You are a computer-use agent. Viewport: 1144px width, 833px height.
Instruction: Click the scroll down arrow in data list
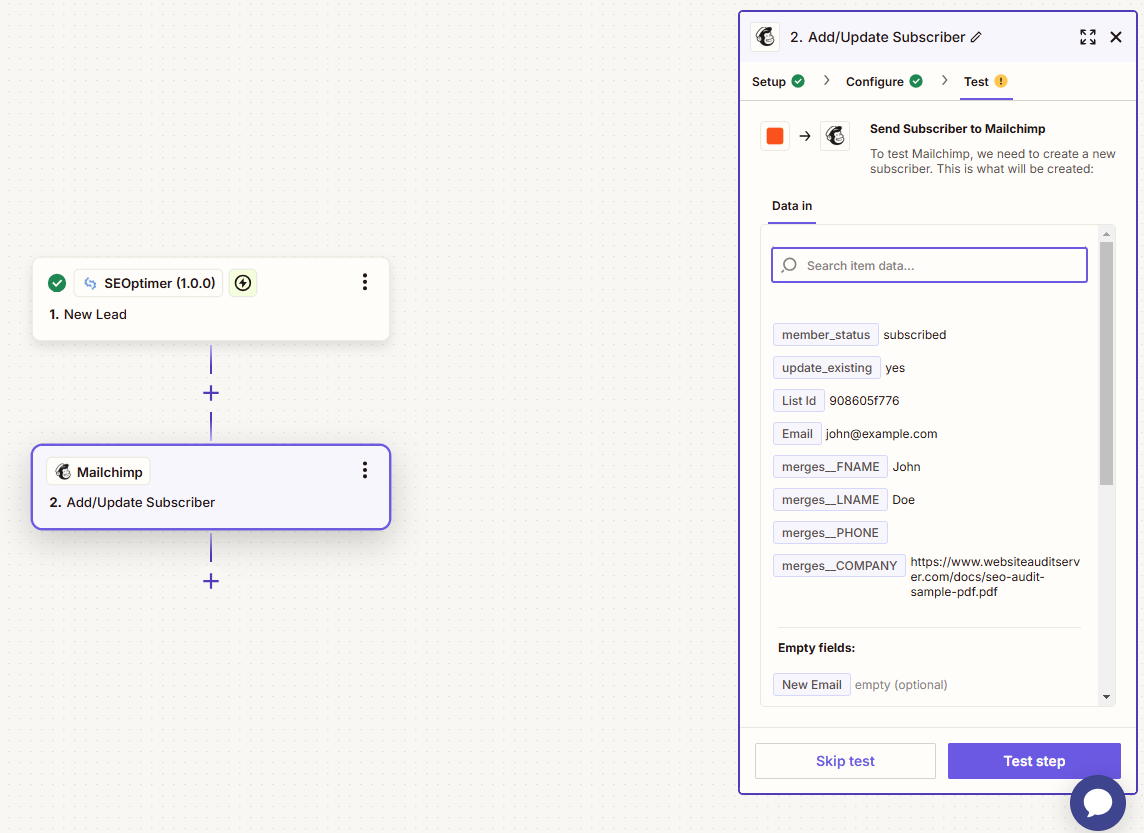1106,696
